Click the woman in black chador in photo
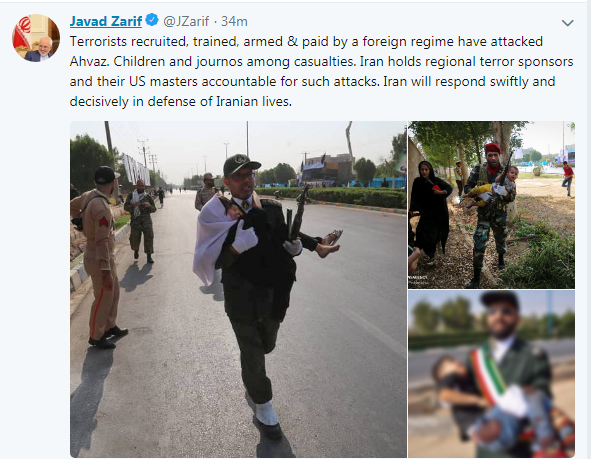The image size is (591, 459). [x=429, y=209]
